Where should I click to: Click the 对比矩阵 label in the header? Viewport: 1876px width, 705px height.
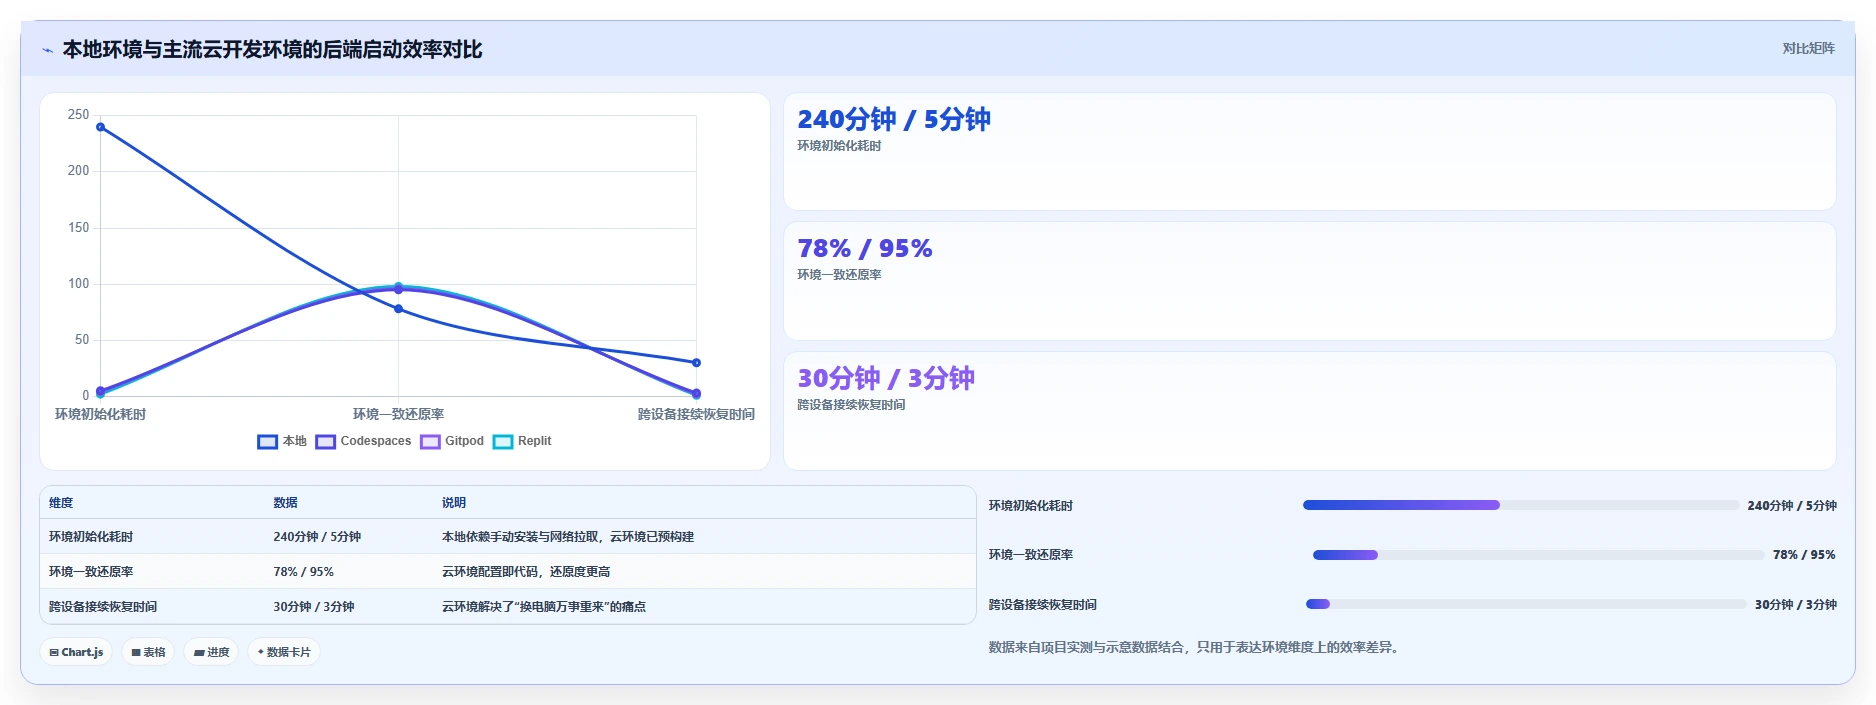tap(1808, 48)
